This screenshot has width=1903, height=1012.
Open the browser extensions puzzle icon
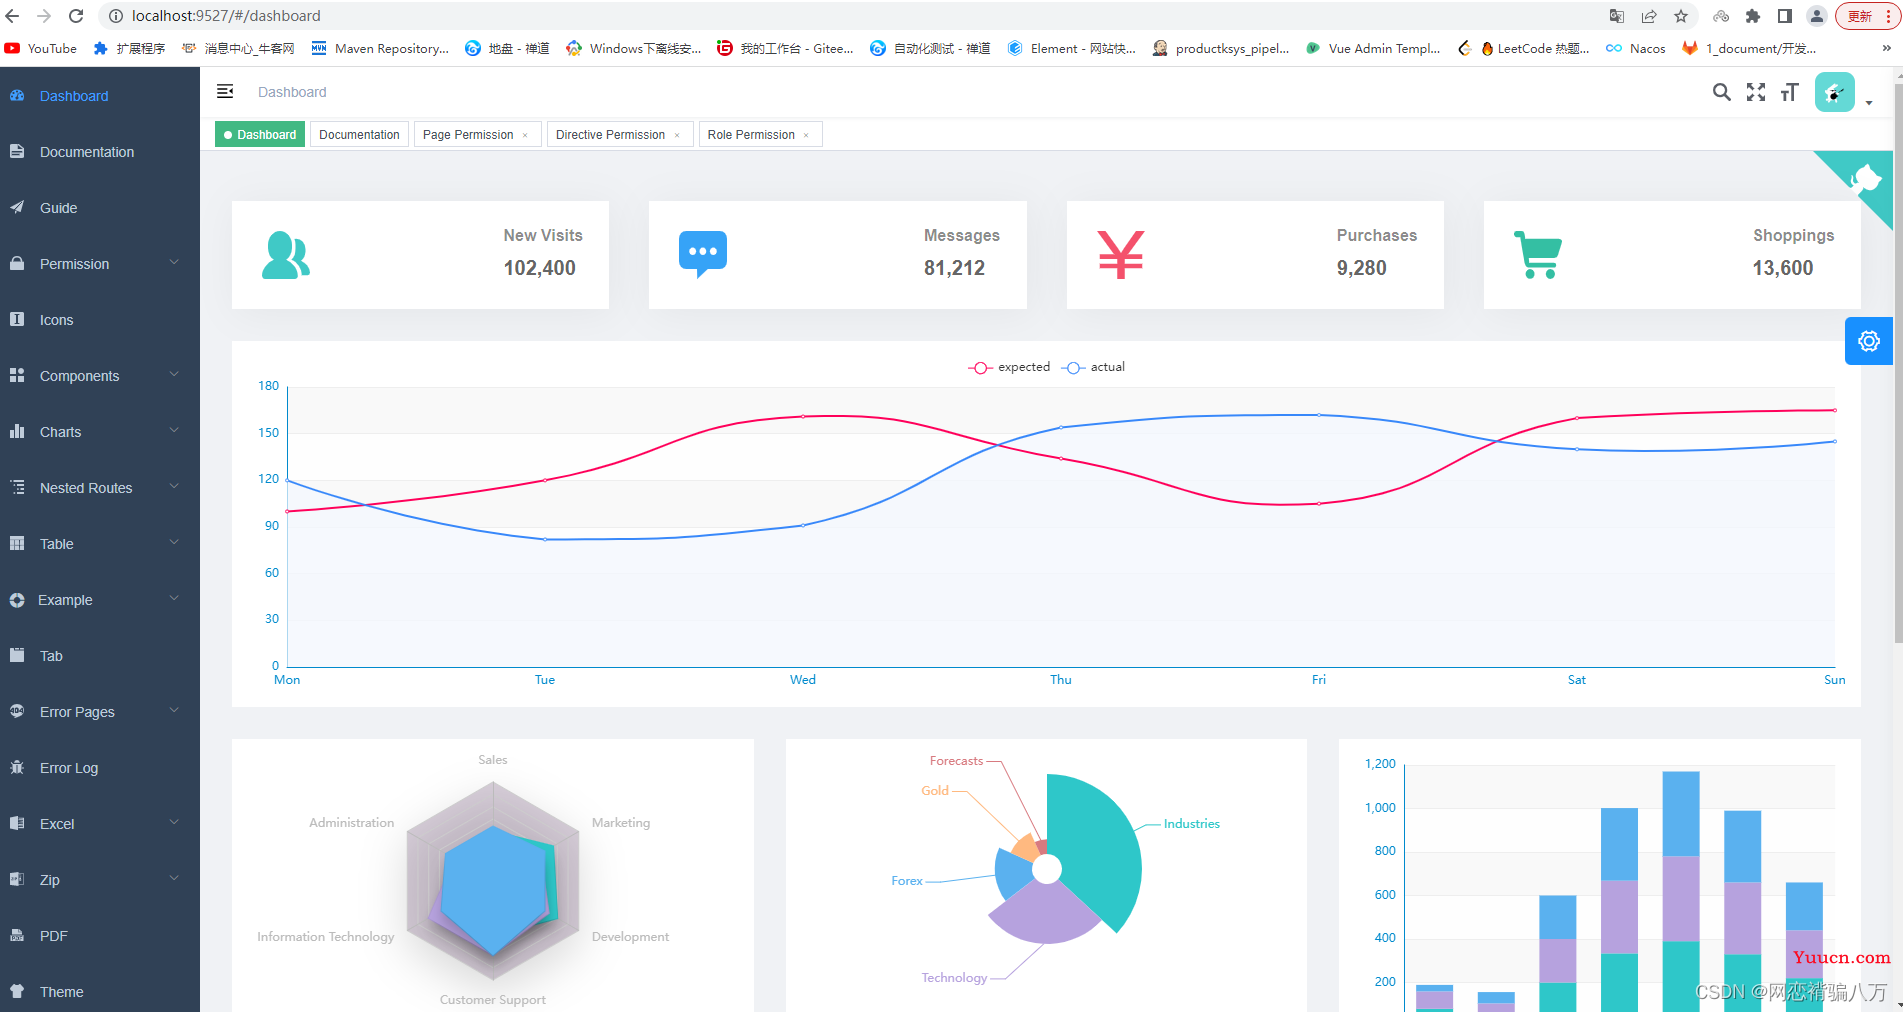1753,16
